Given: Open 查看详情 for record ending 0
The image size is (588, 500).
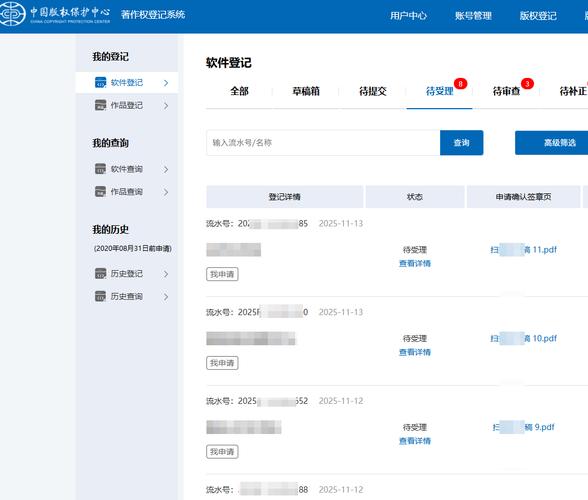Looking at the screenshot, I should point(415,352).
